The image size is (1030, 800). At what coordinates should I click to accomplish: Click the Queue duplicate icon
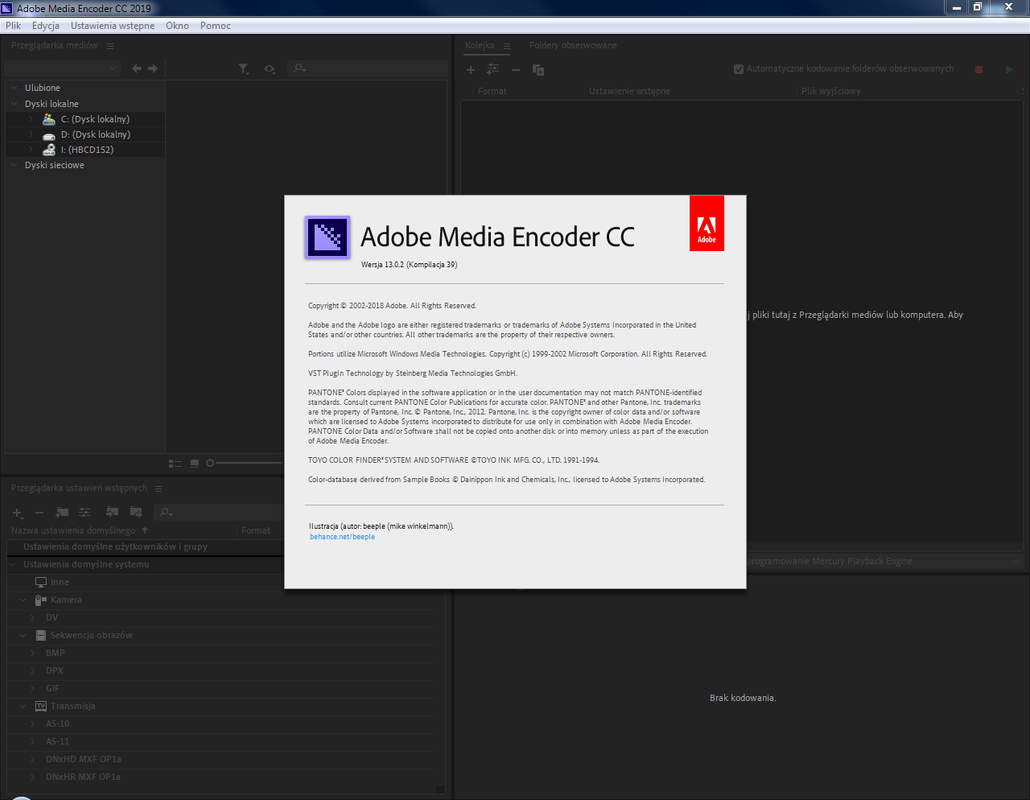pos(538,70)
